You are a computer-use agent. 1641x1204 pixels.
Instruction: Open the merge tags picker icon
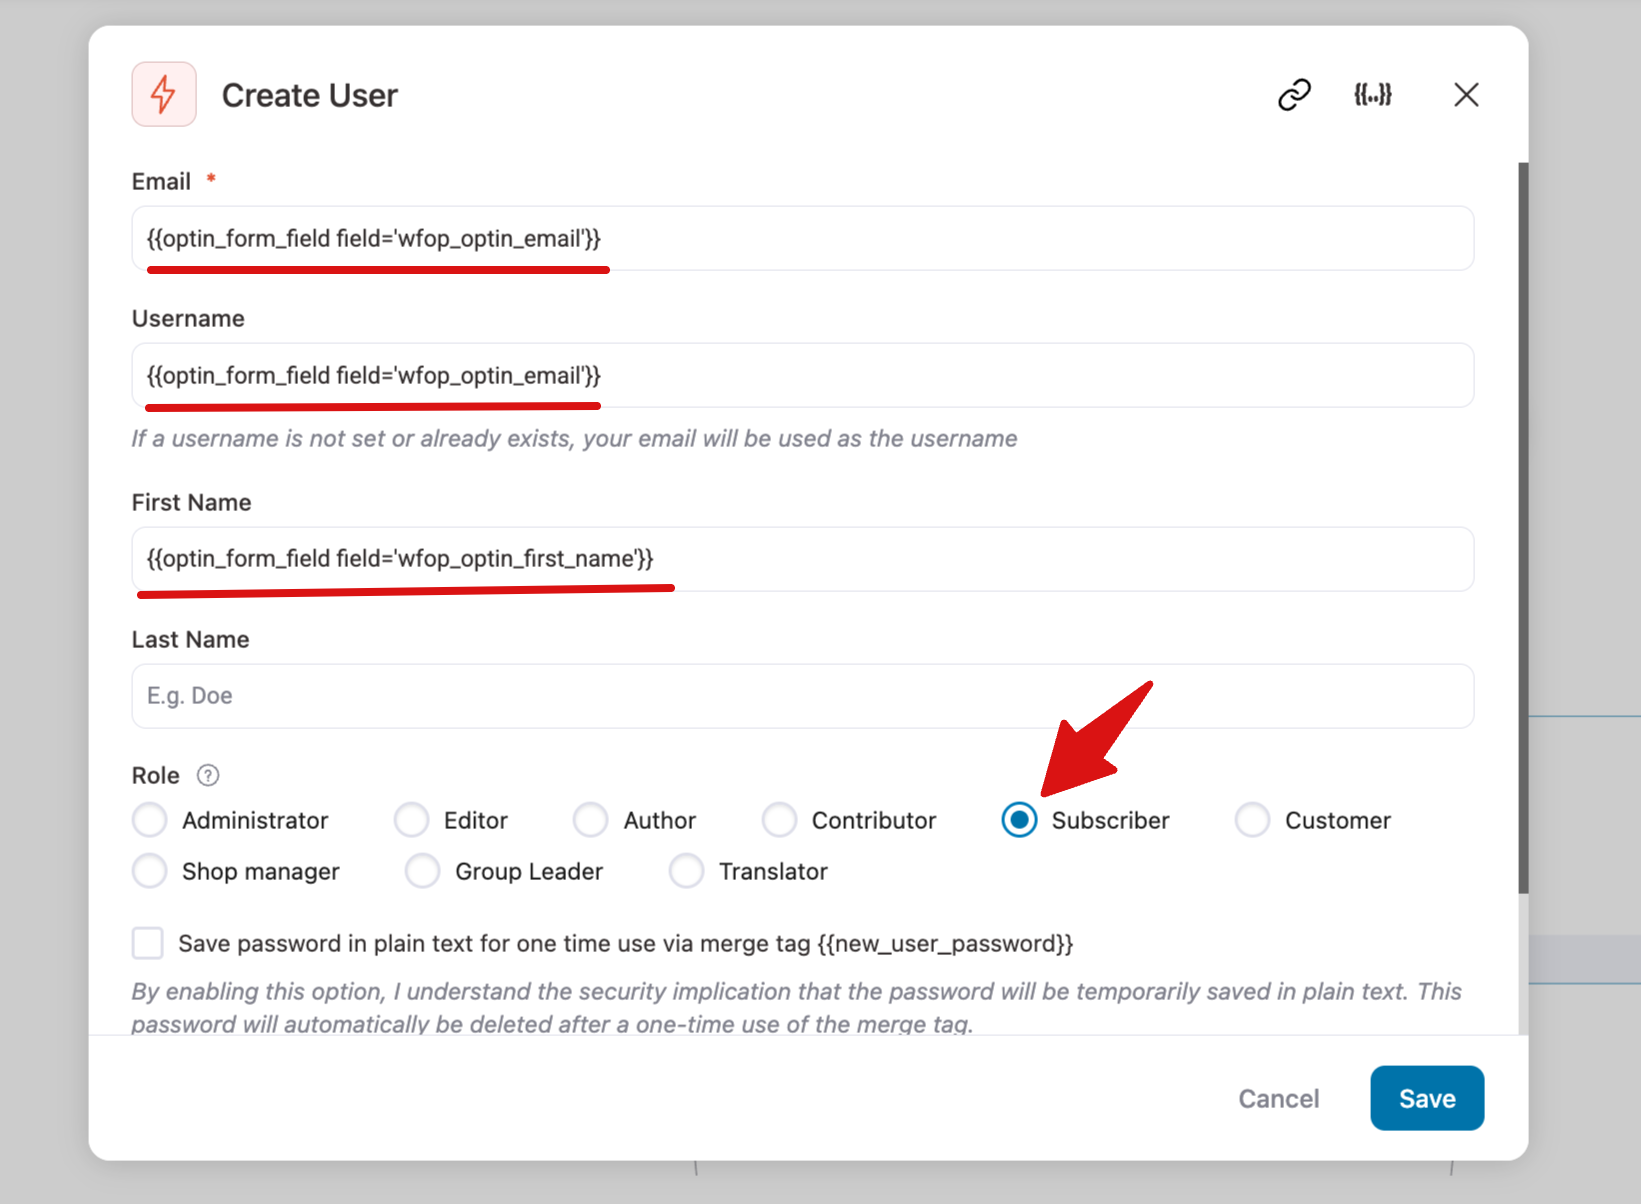coord(1373,94)
